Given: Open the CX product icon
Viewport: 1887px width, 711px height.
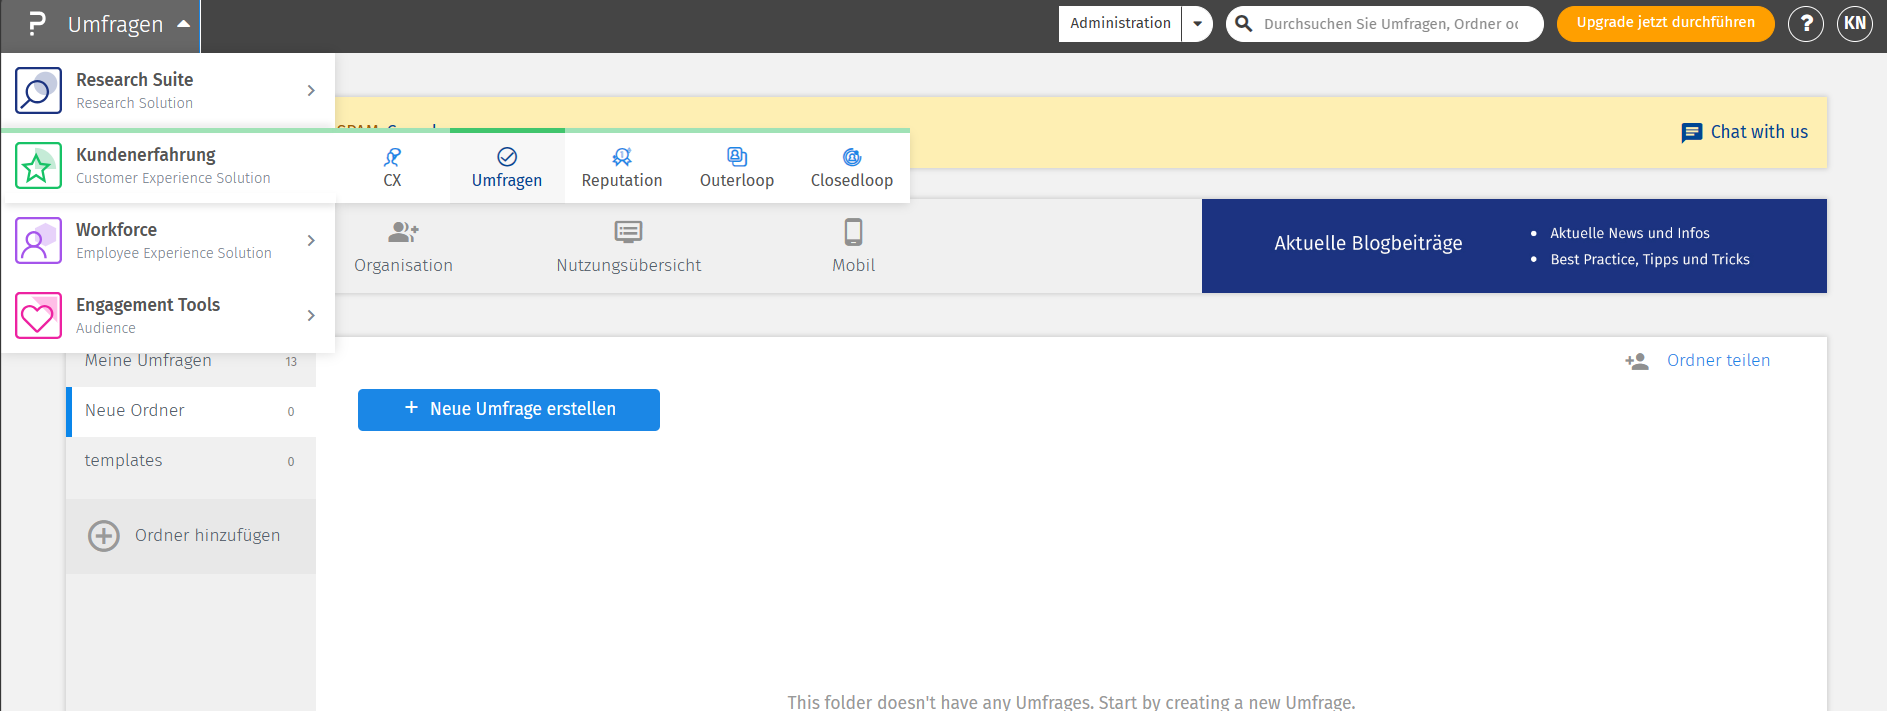Looking at the screenshot, I should click(392, 157).
